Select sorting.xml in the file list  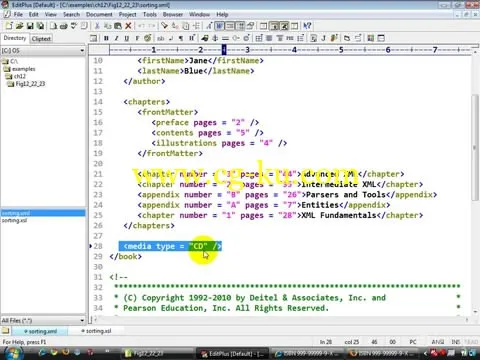[43, 213]
